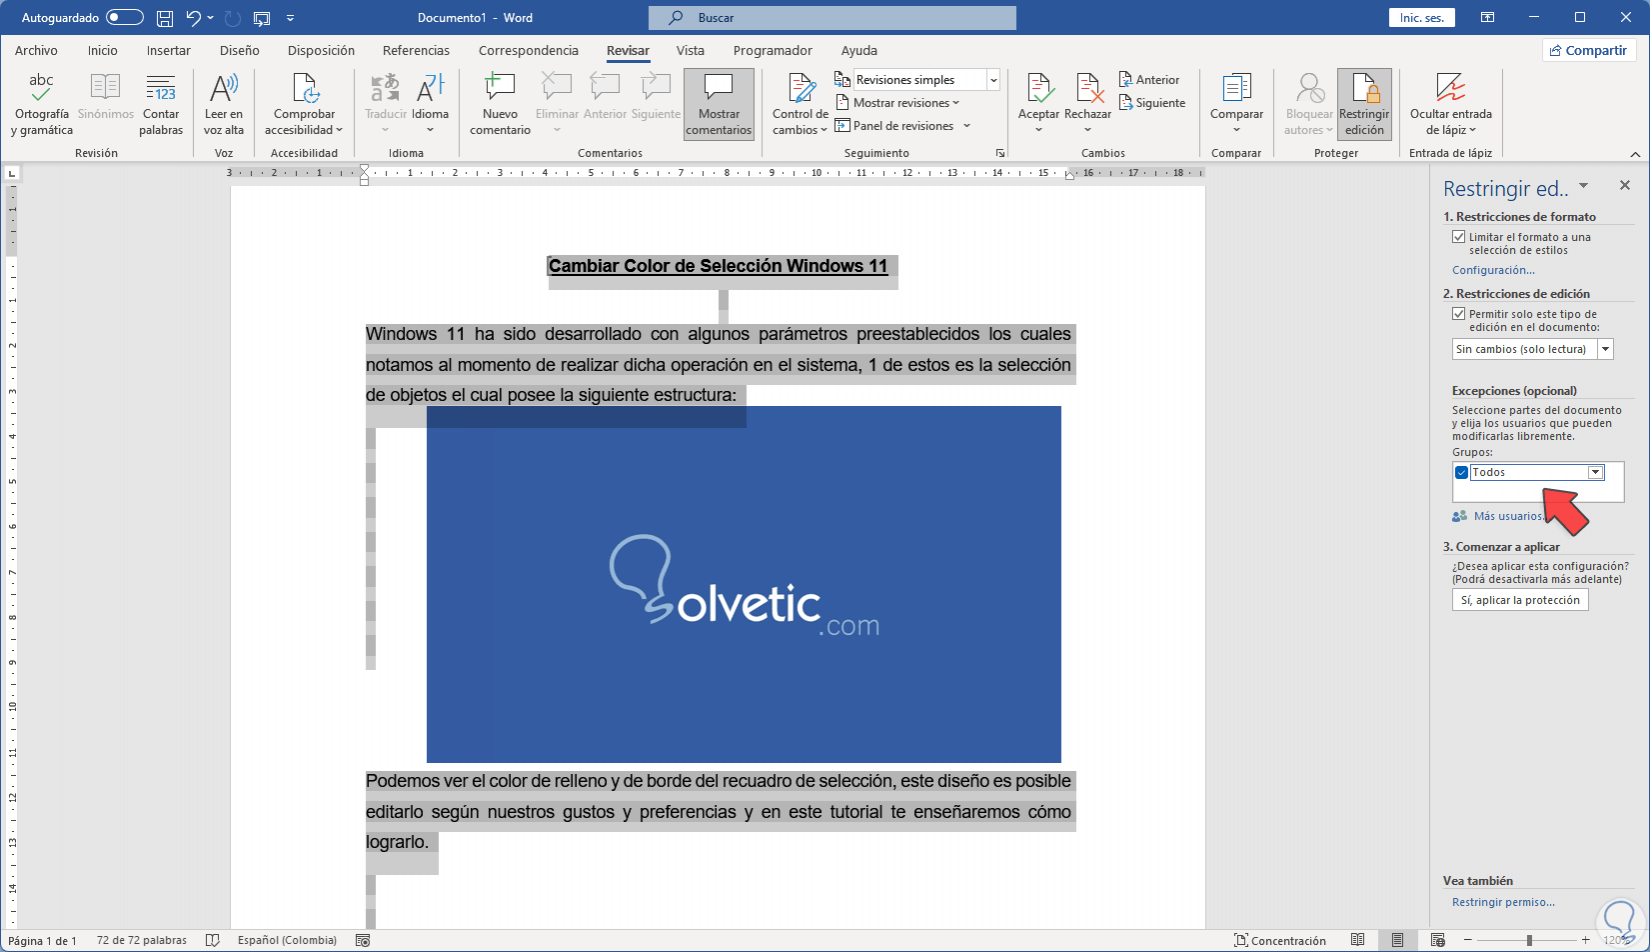Select the Diseño de impresión view icon

click(x=1397, y=940)
